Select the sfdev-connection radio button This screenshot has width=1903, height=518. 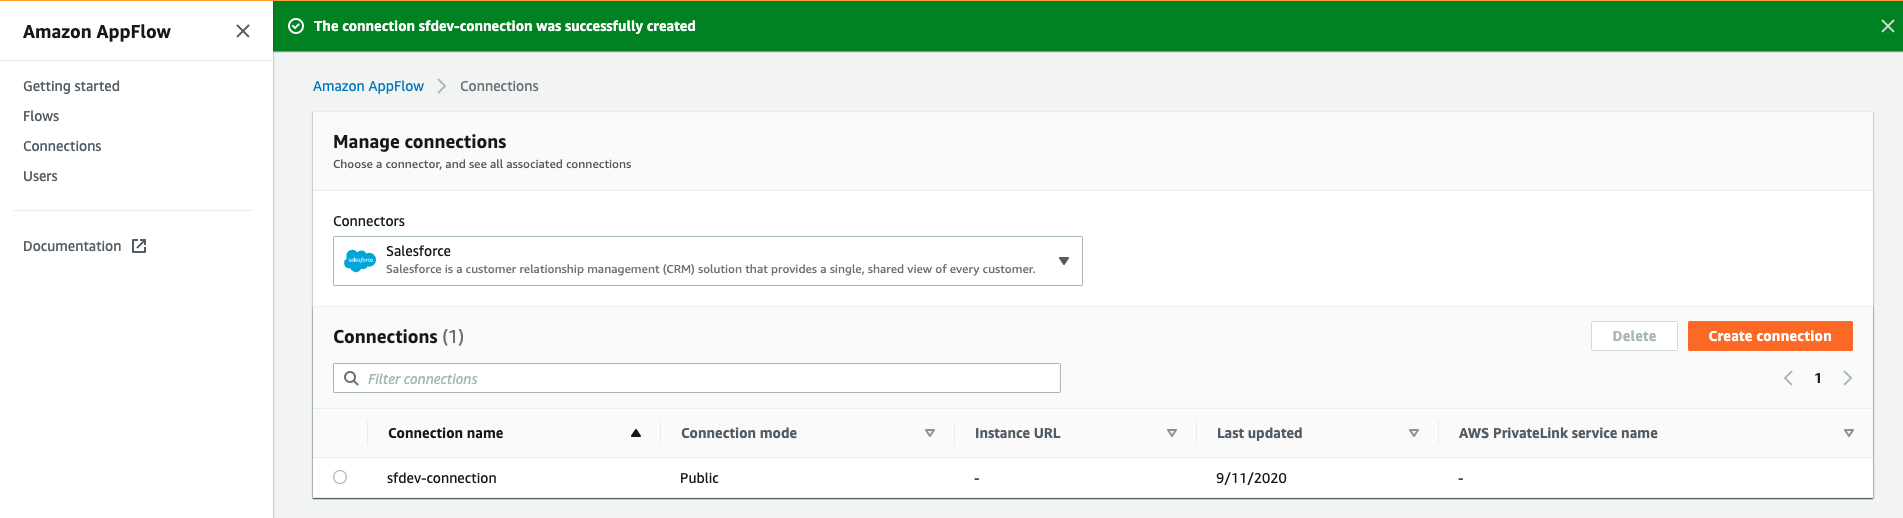[340, 477]
